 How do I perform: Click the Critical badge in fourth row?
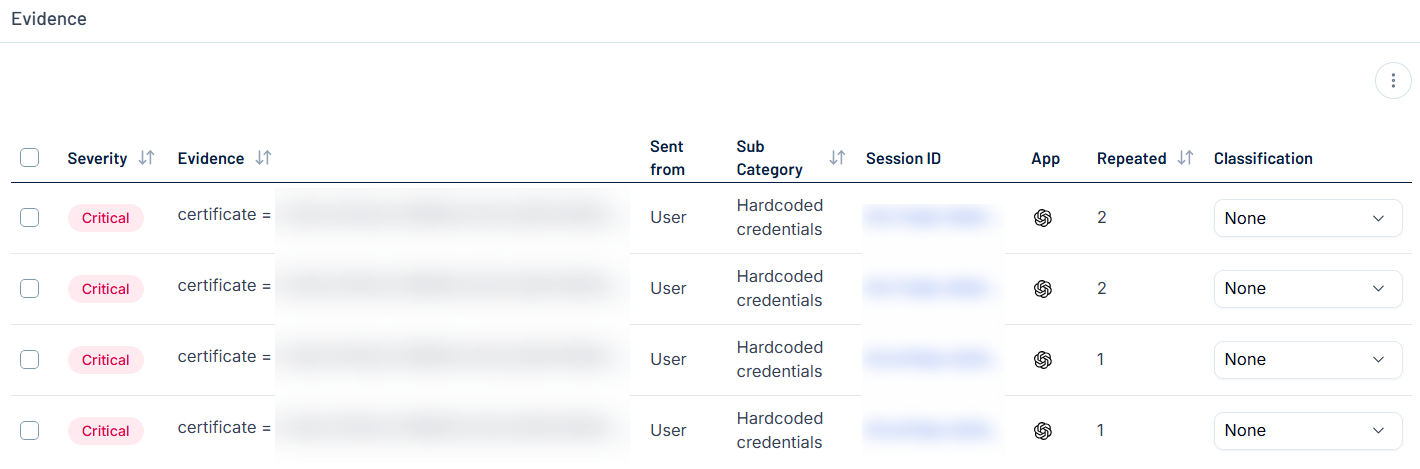106,431
